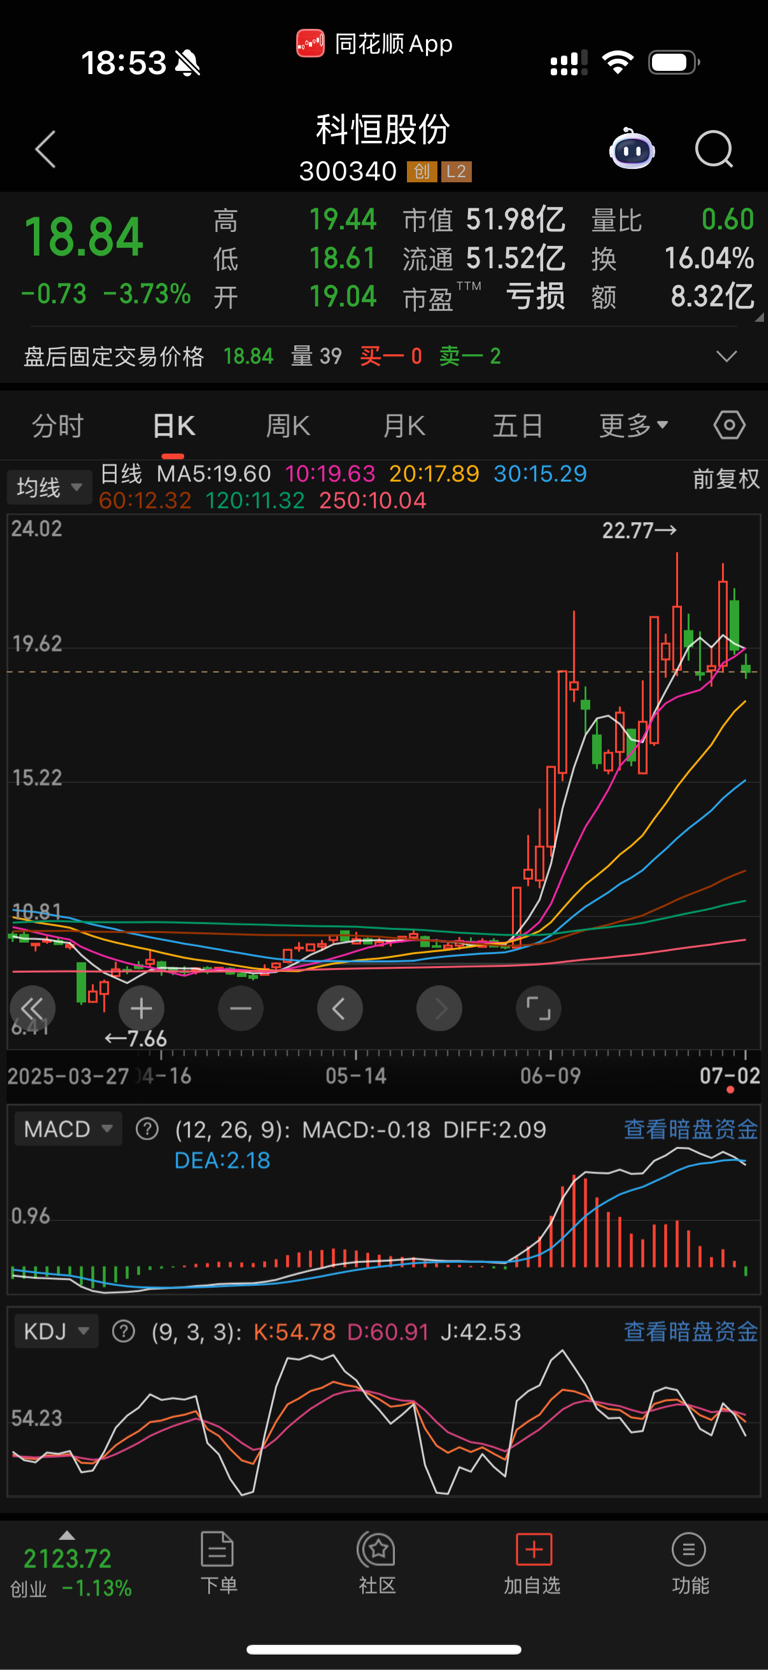Tap the 创 board badge
Image resolution: width=768 pixels, height=1670 pixels.
(421, 172)
